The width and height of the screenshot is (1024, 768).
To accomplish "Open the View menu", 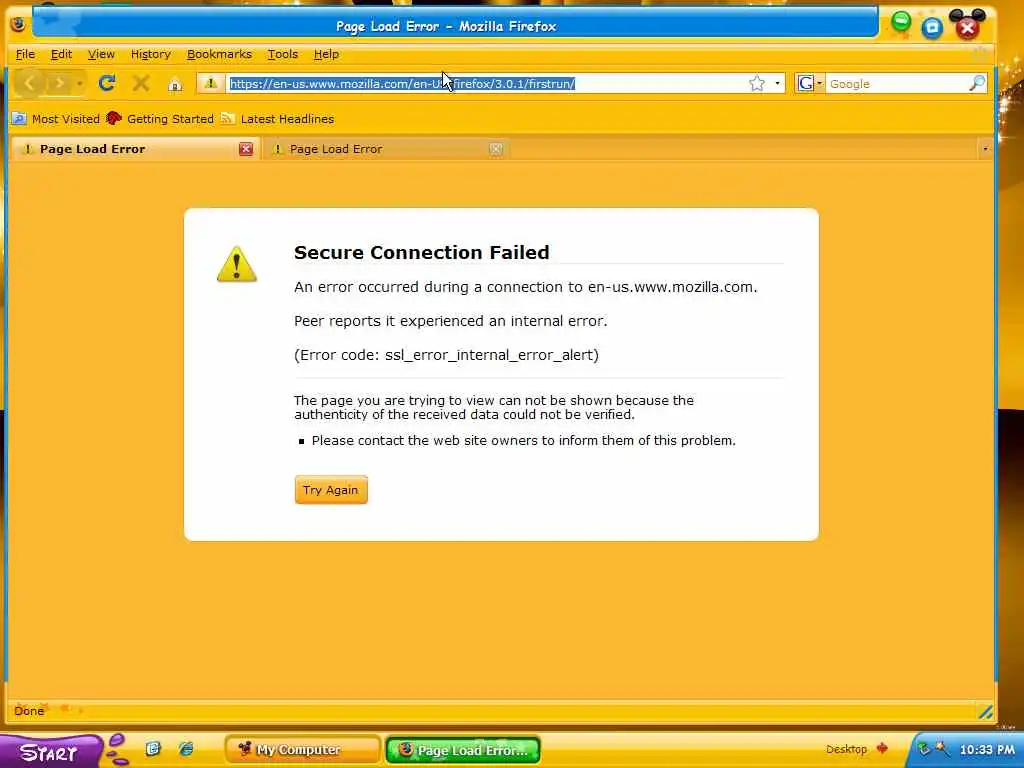I will point(101,54).
